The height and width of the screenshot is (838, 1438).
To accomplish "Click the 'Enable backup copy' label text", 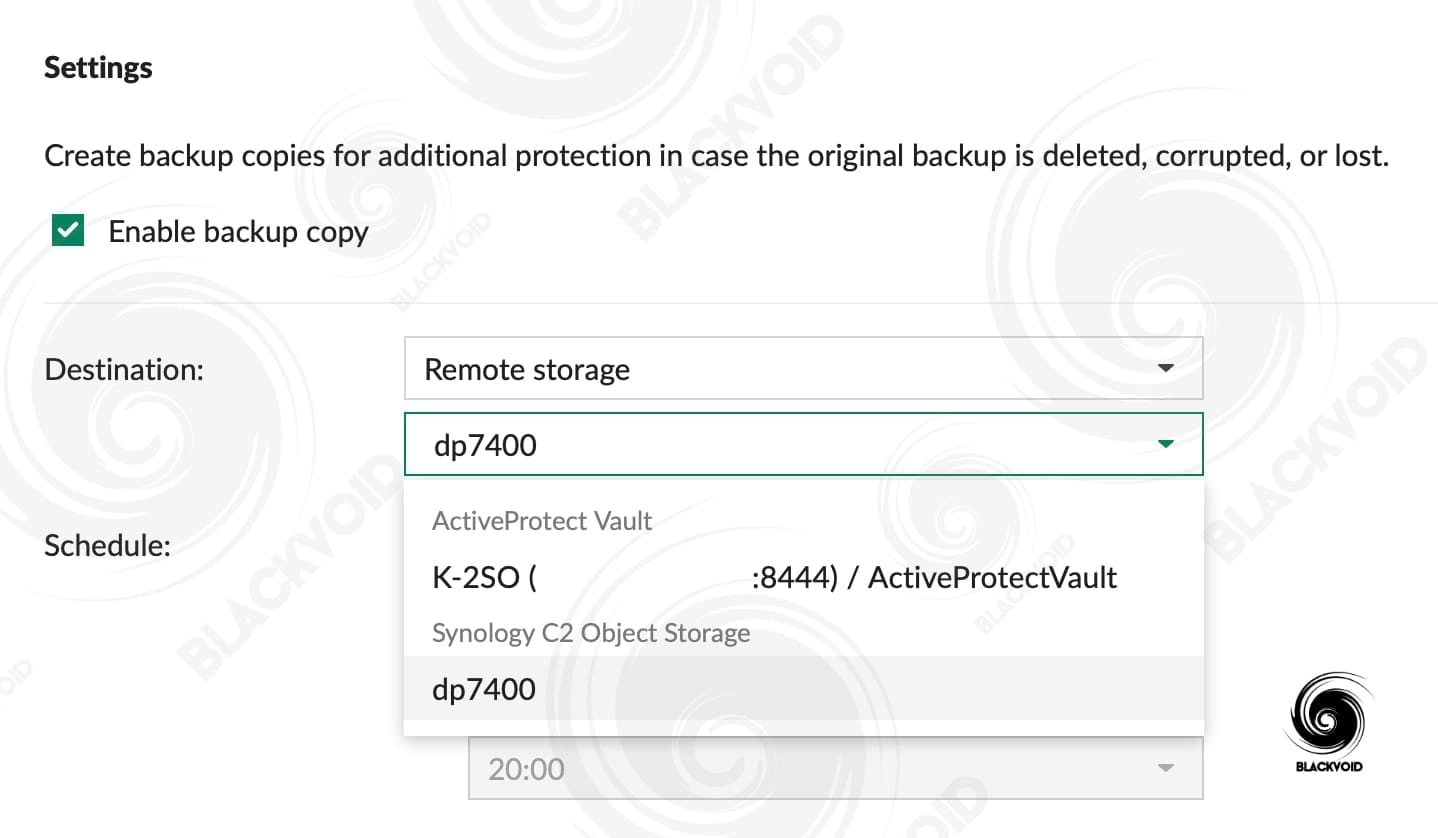I will pos(238,232).
